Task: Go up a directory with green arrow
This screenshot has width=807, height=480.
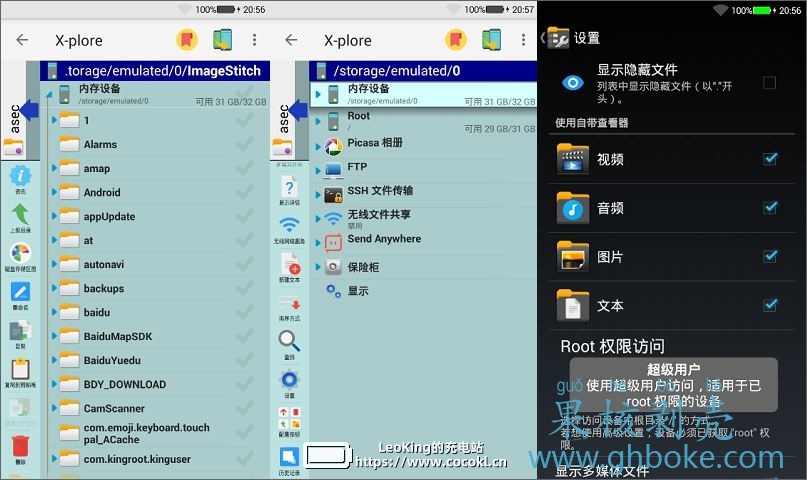Action: tap(20, 214)
